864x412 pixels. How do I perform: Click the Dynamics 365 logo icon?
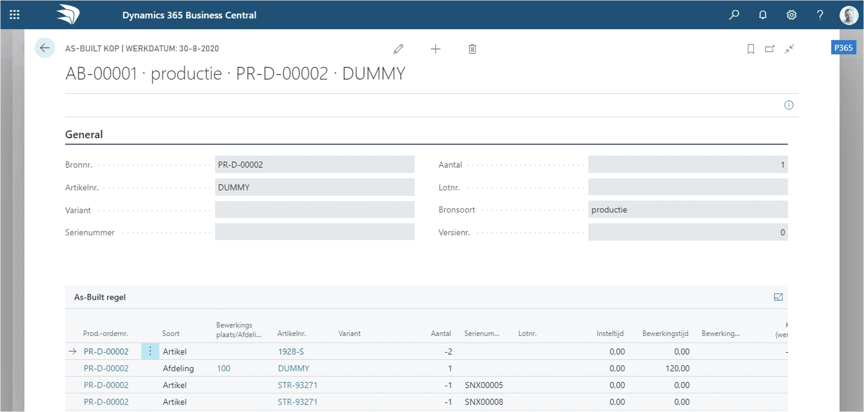coord(68,15)
